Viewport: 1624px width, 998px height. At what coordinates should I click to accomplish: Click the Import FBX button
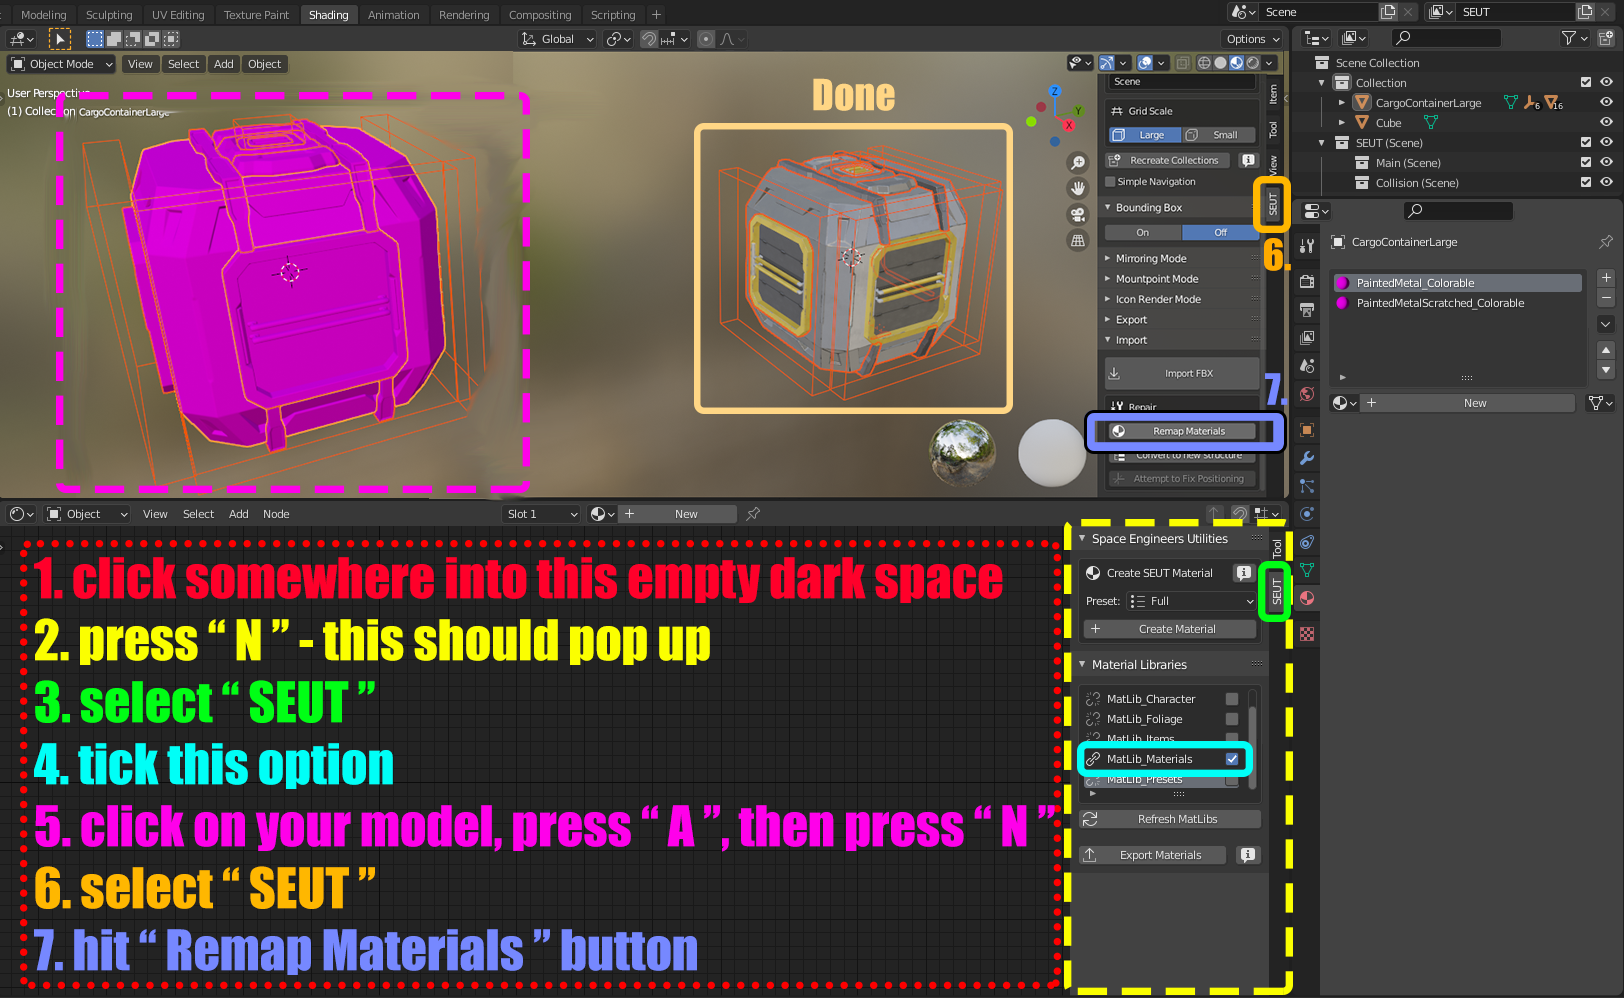[x=1182, y=373]
